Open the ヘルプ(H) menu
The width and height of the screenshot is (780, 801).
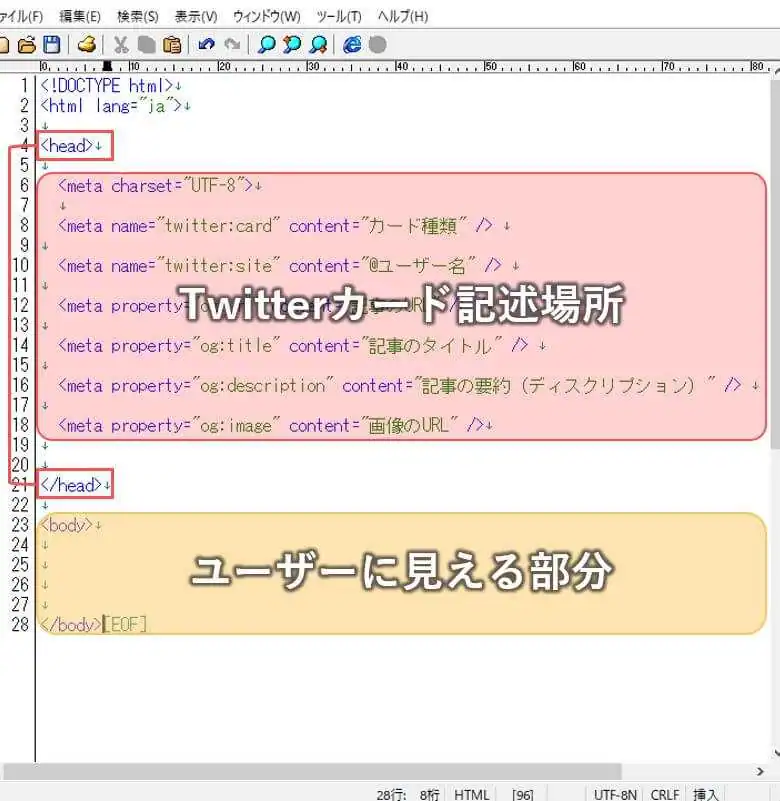click(x=403, y=16)
